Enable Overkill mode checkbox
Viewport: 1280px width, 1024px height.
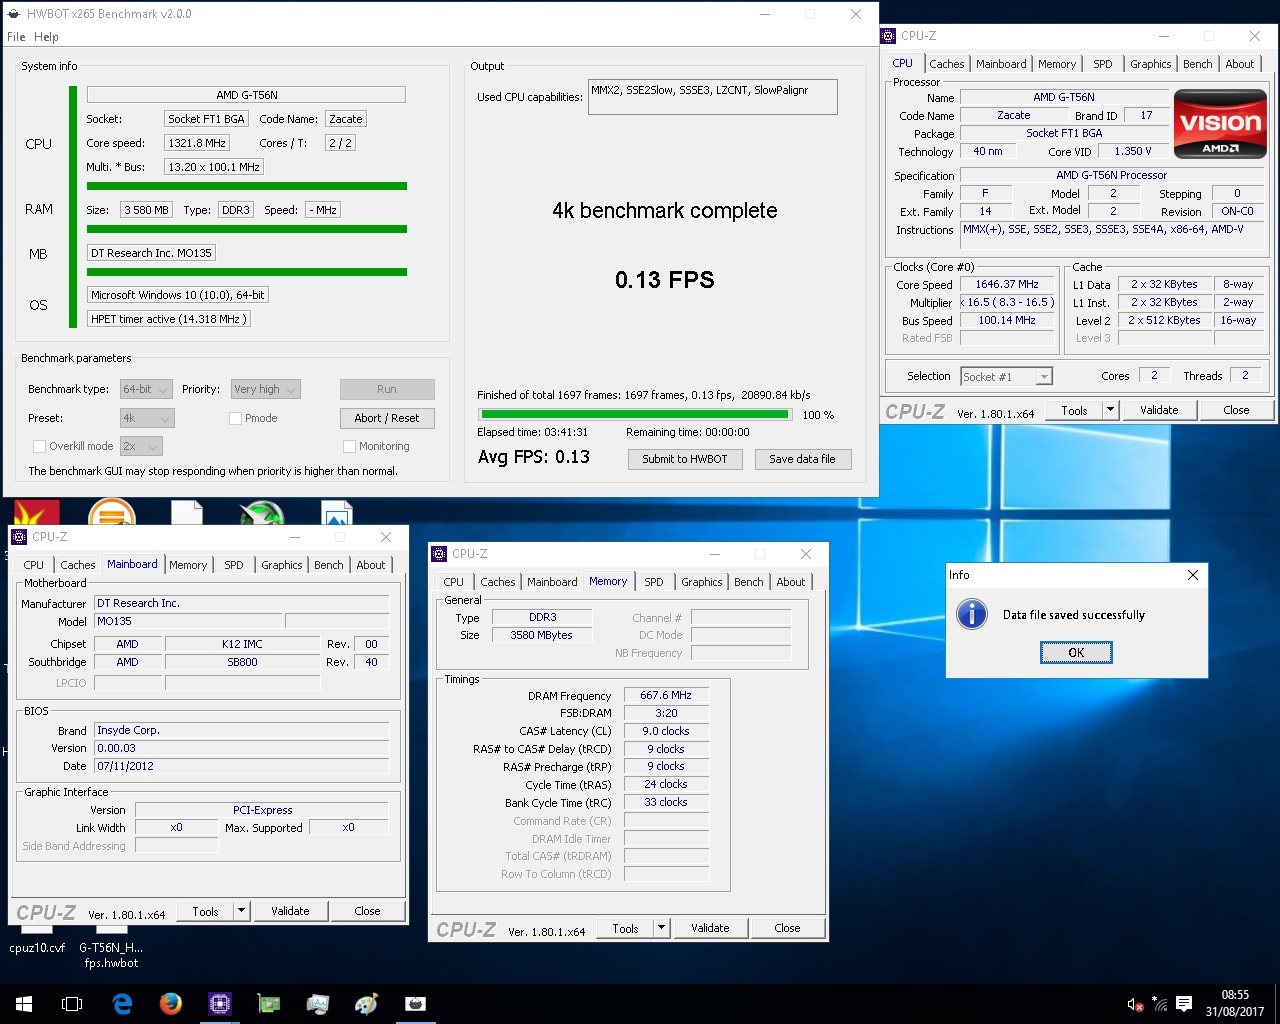point(40,446)
